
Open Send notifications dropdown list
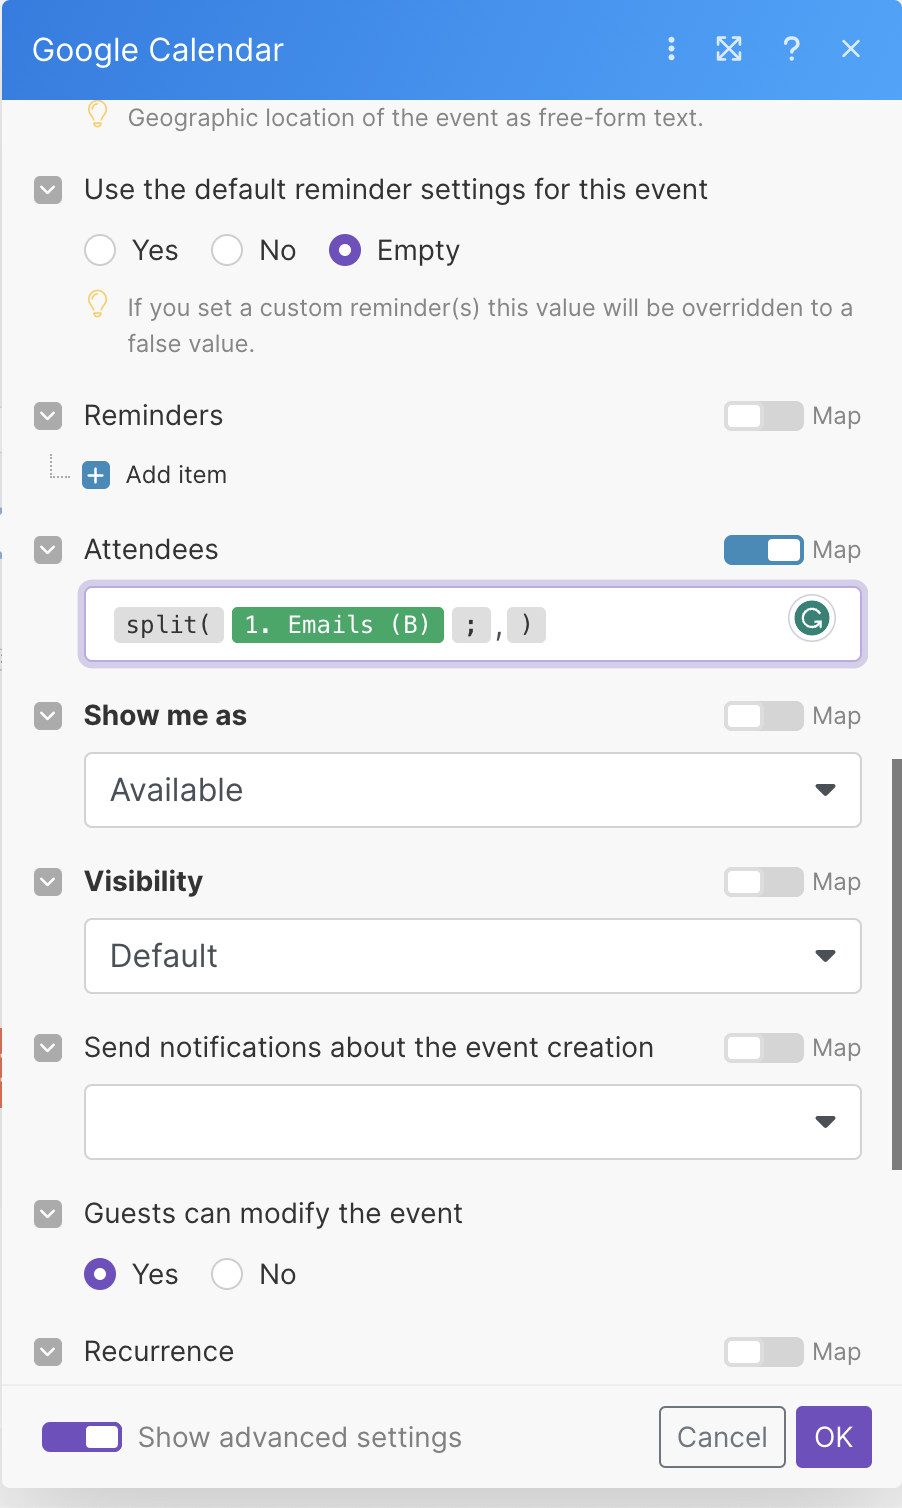472,1122
